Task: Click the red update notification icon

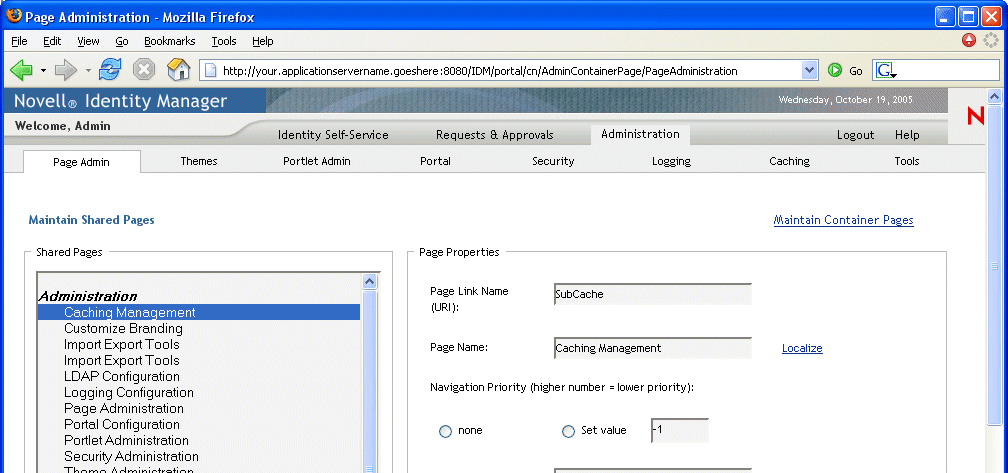Action: [969, 40]
